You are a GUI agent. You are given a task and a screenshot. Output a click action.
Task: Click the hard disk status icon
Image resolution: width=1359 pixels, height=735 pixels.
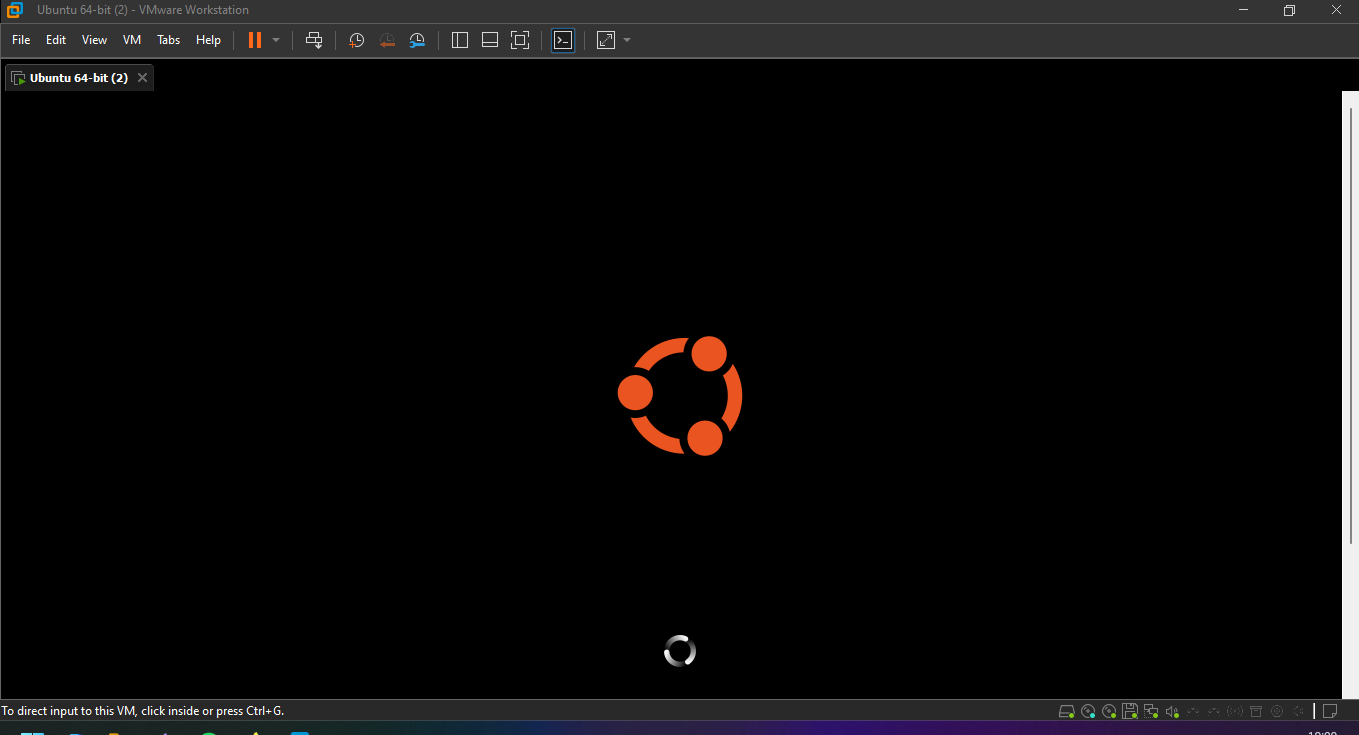point(1067,711)
